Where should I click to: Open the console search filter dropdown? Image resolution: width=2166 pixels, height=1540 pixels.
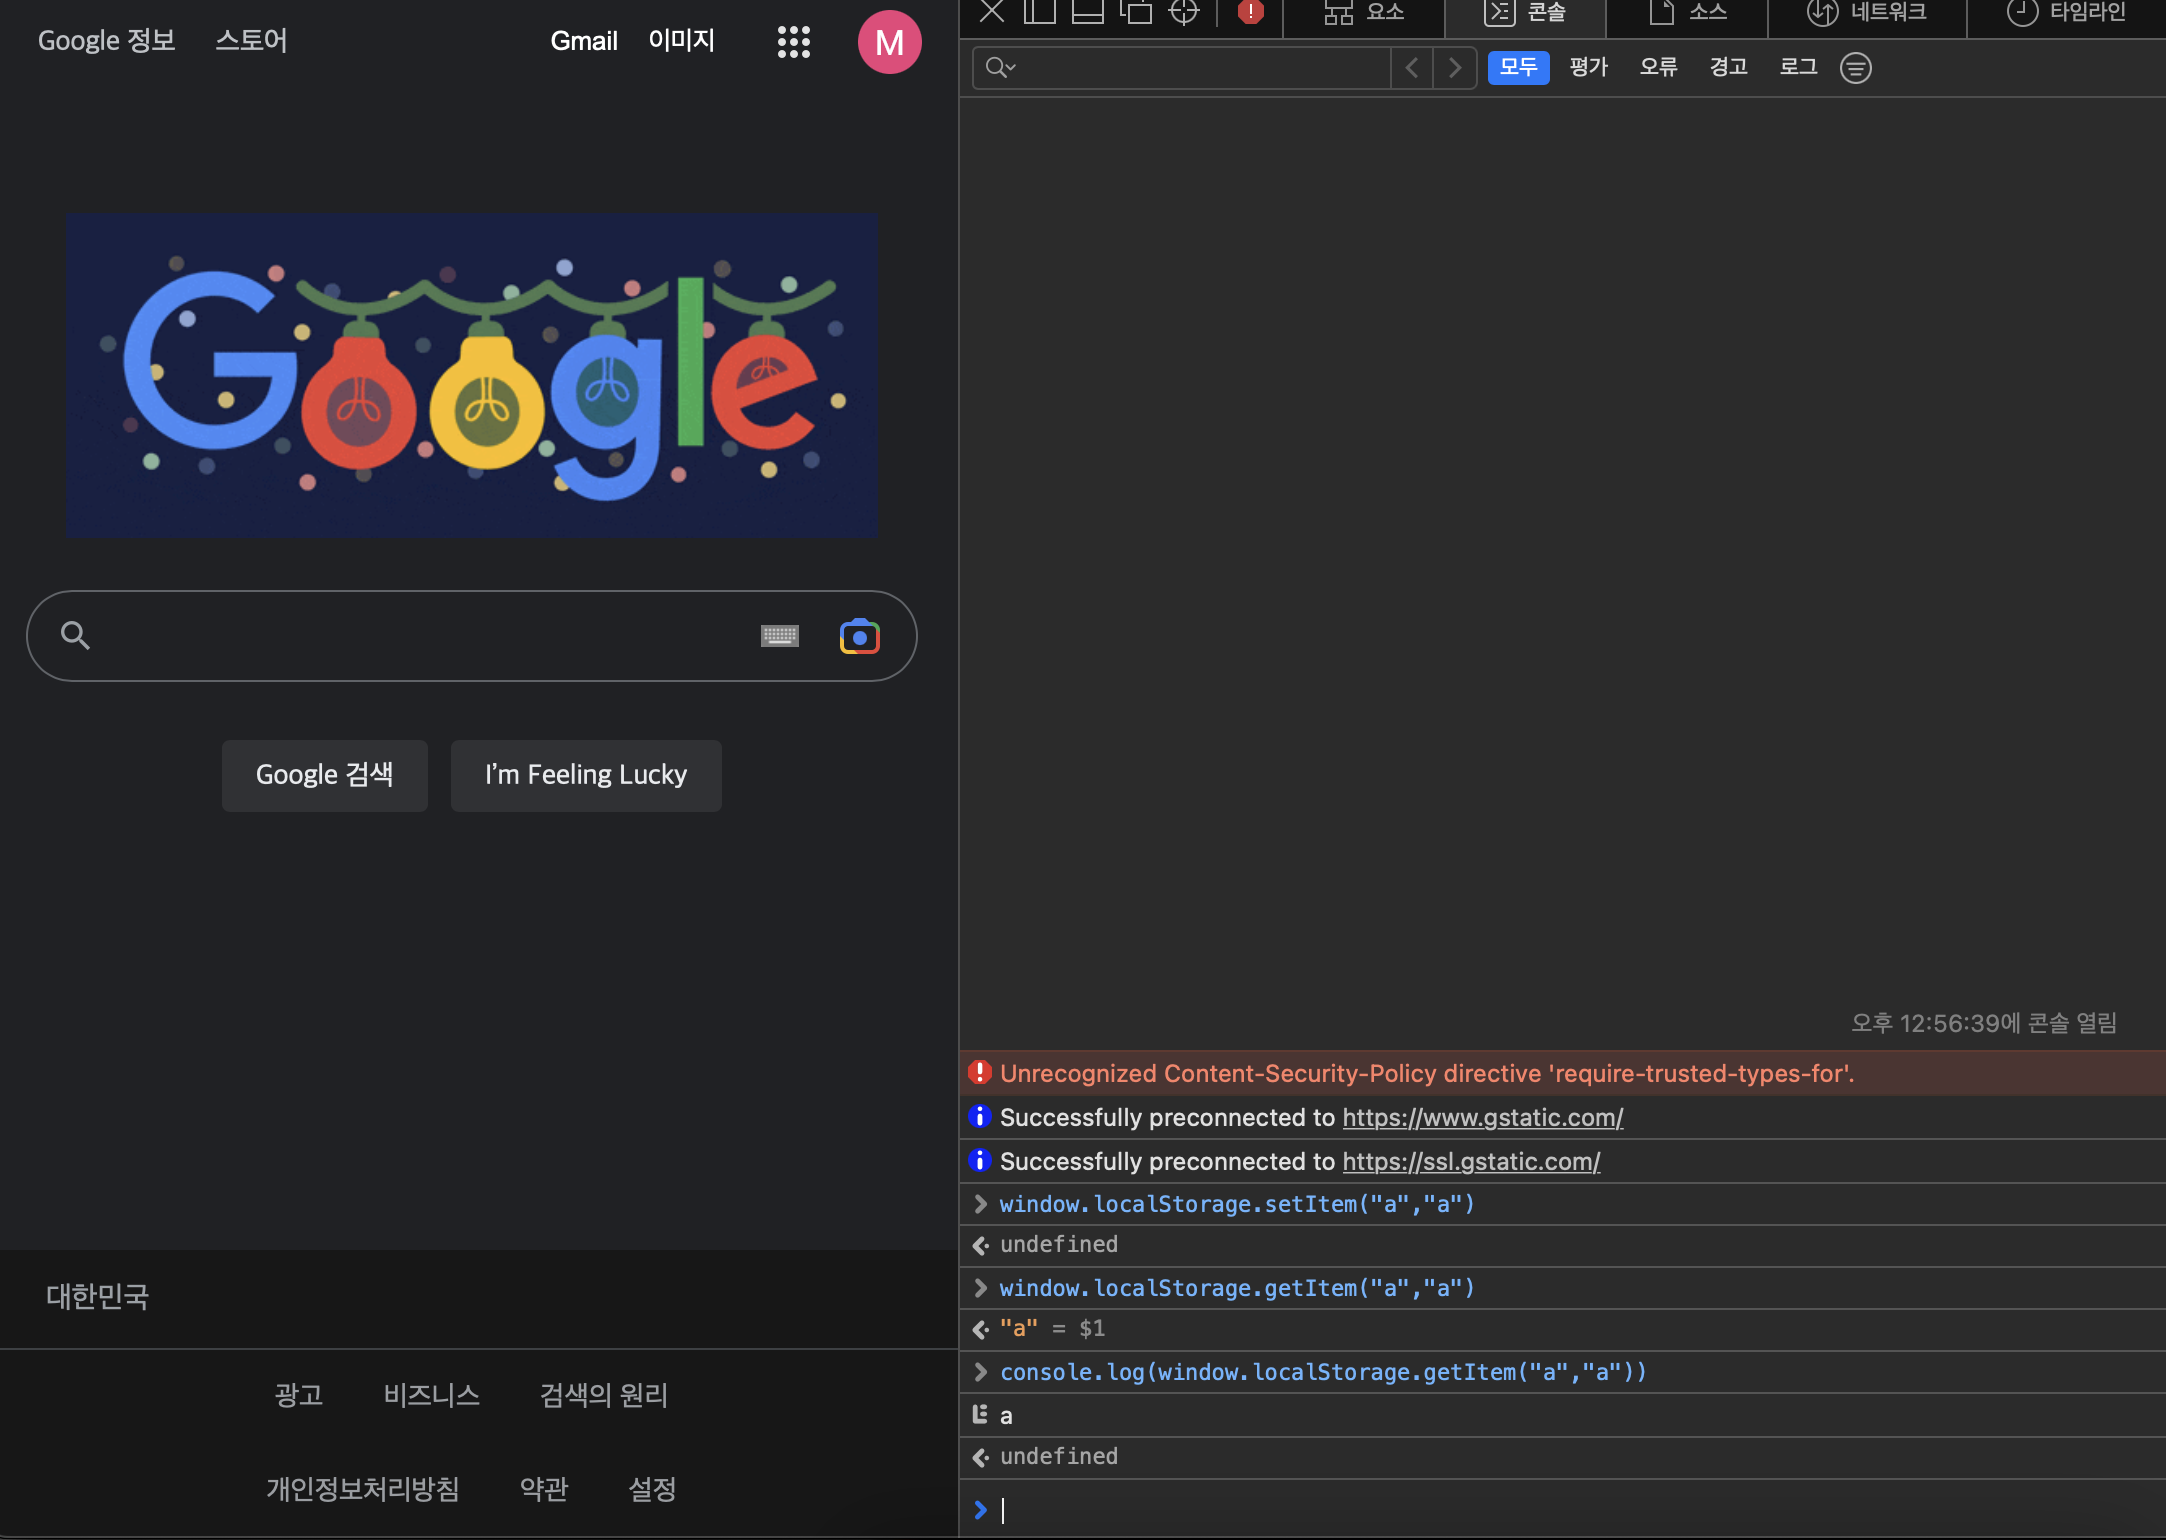click(1000, 67)
